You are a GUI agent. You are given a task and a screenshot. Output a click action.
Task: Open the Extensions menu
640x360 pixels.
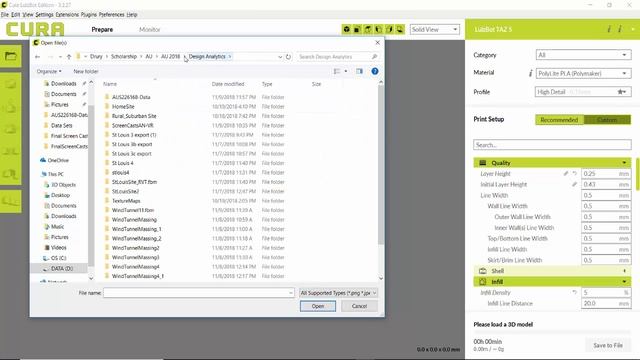[x=67, y=15]
